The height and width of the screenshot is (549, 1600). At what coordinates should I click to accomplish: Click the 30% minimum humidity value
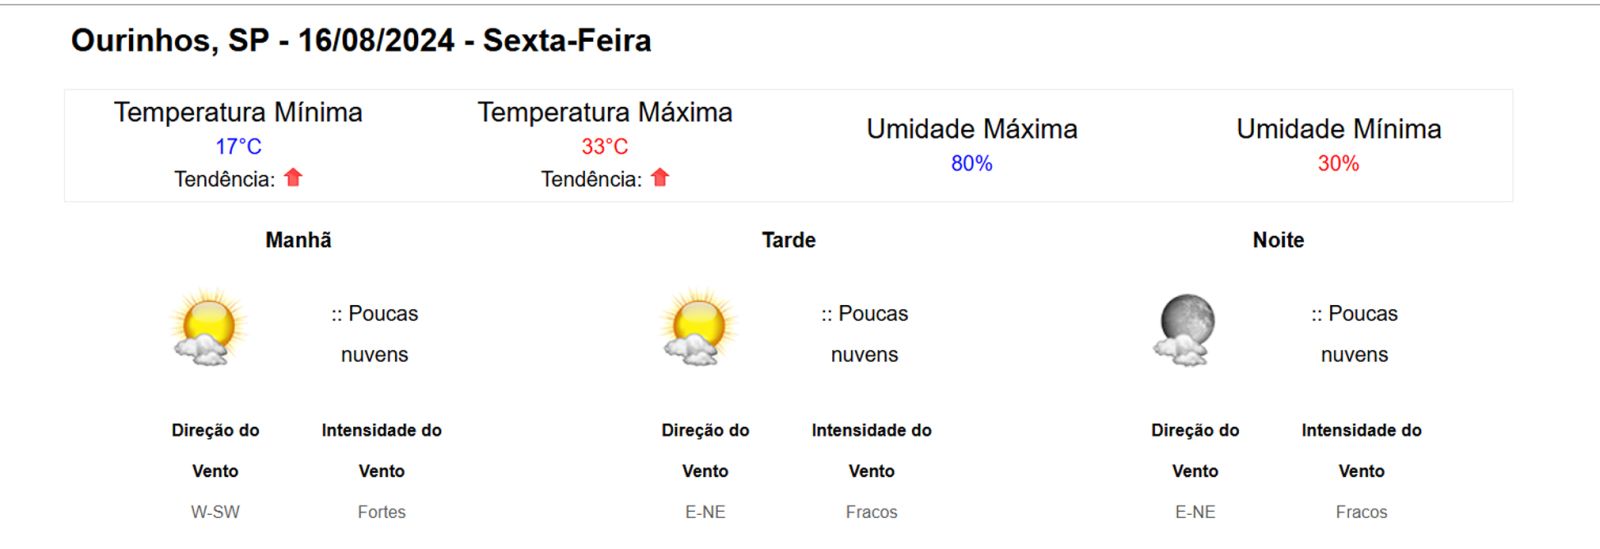pos(1338,163)
